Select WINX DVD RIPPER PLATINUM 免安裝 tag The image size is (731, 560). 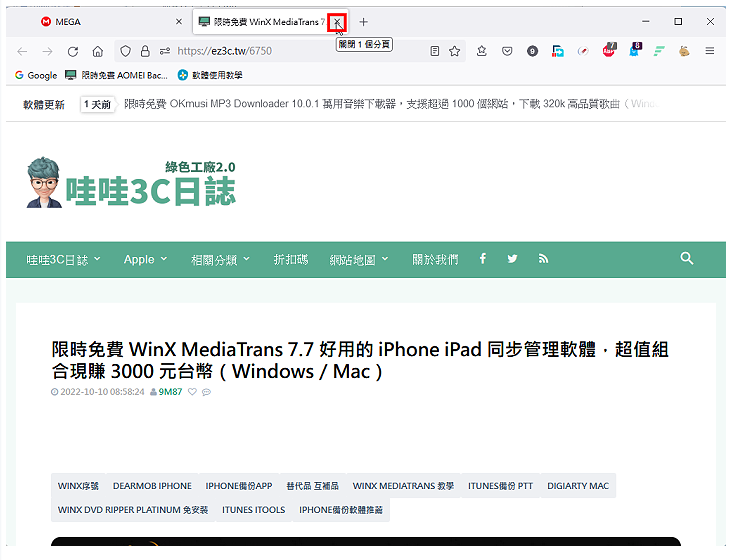(x=133, y=510)
